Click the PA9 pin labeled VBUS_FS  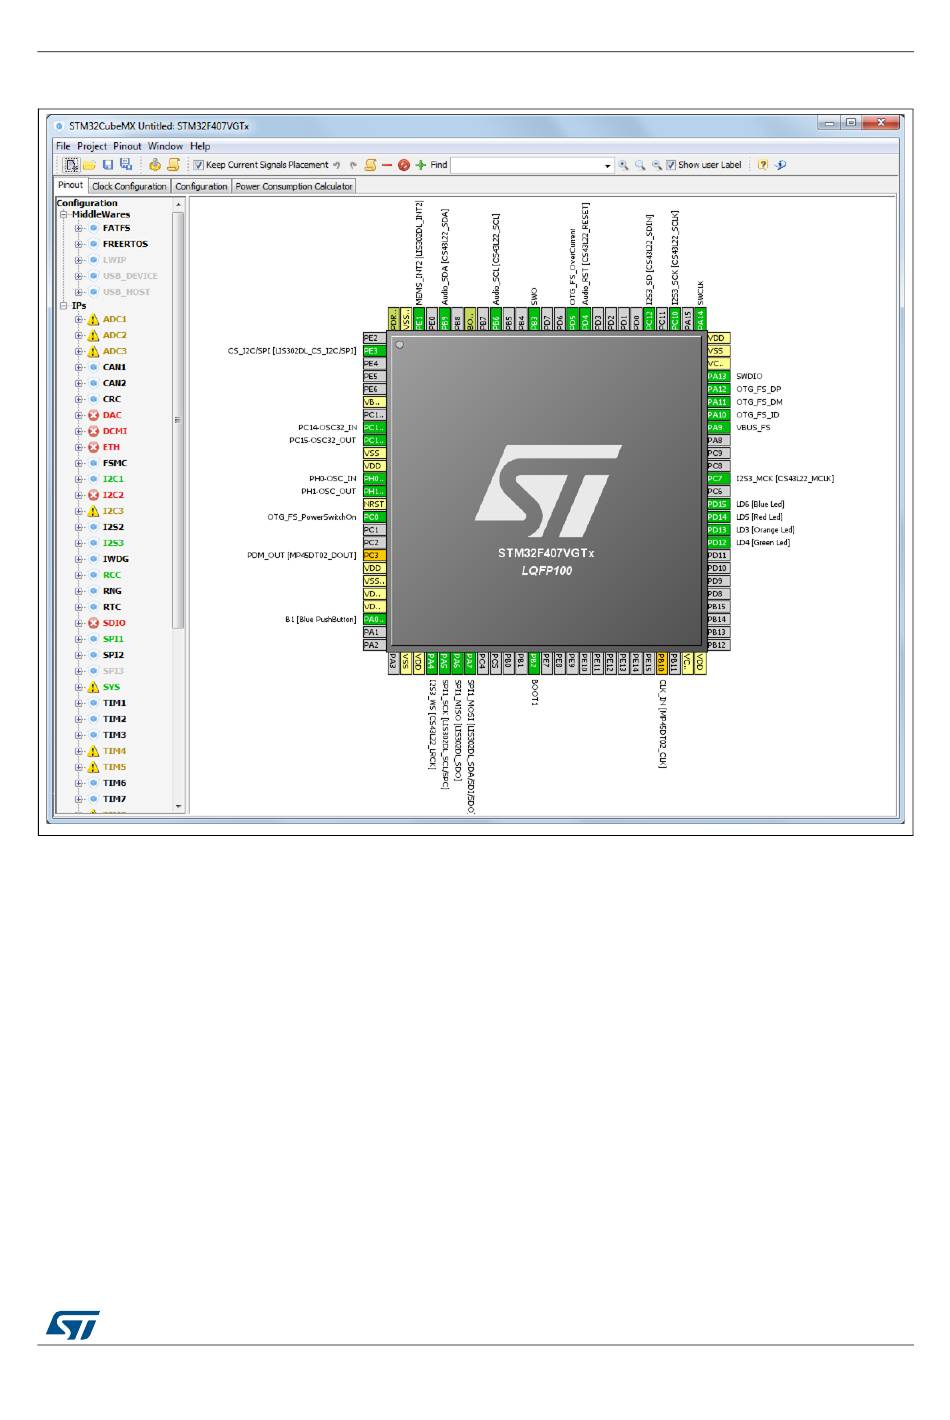click(x=718, y=428)
